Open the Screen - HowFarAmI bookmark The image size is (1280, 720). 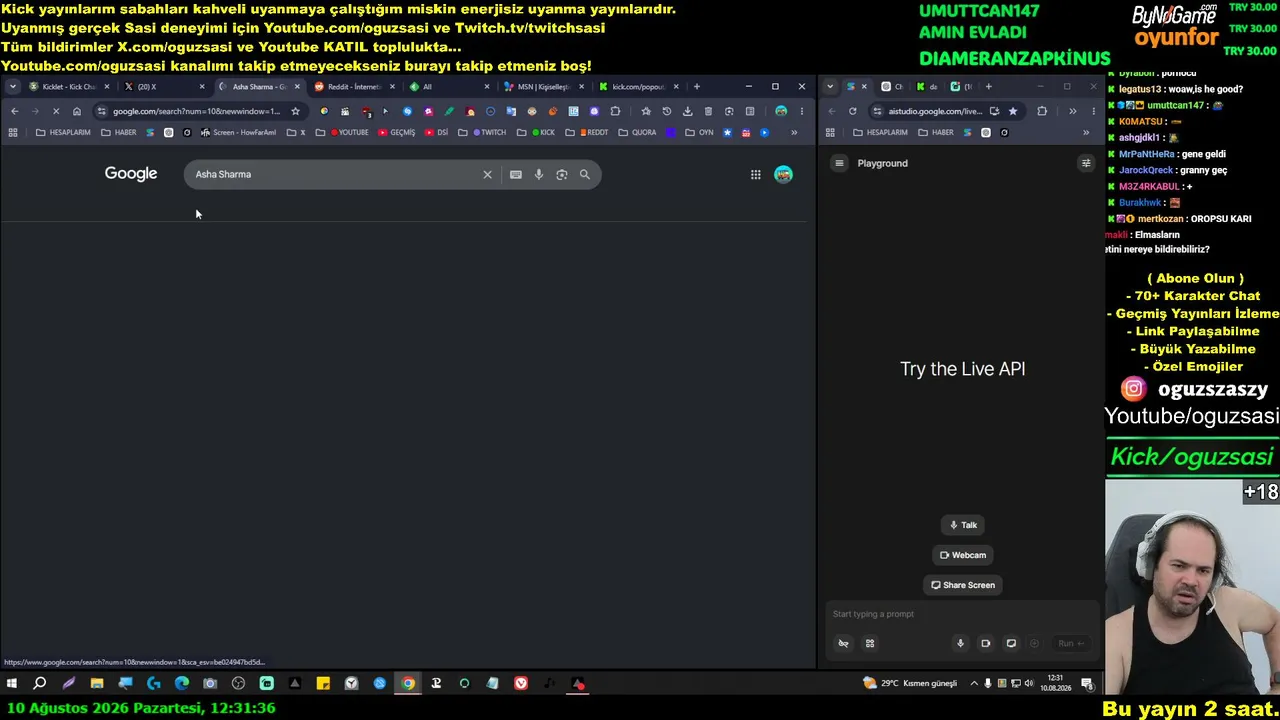(x=238, y=132)
